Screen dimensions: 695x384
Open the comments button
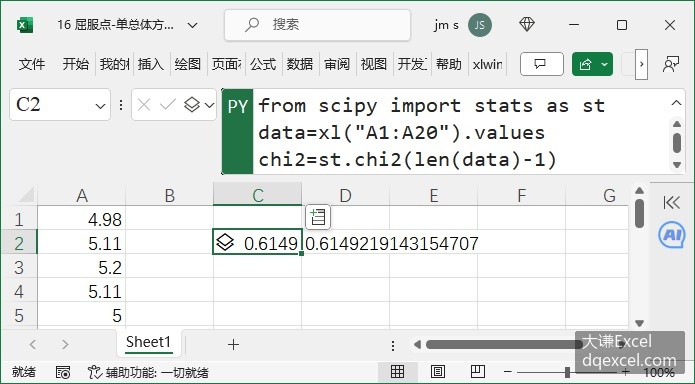click(542, 64)
